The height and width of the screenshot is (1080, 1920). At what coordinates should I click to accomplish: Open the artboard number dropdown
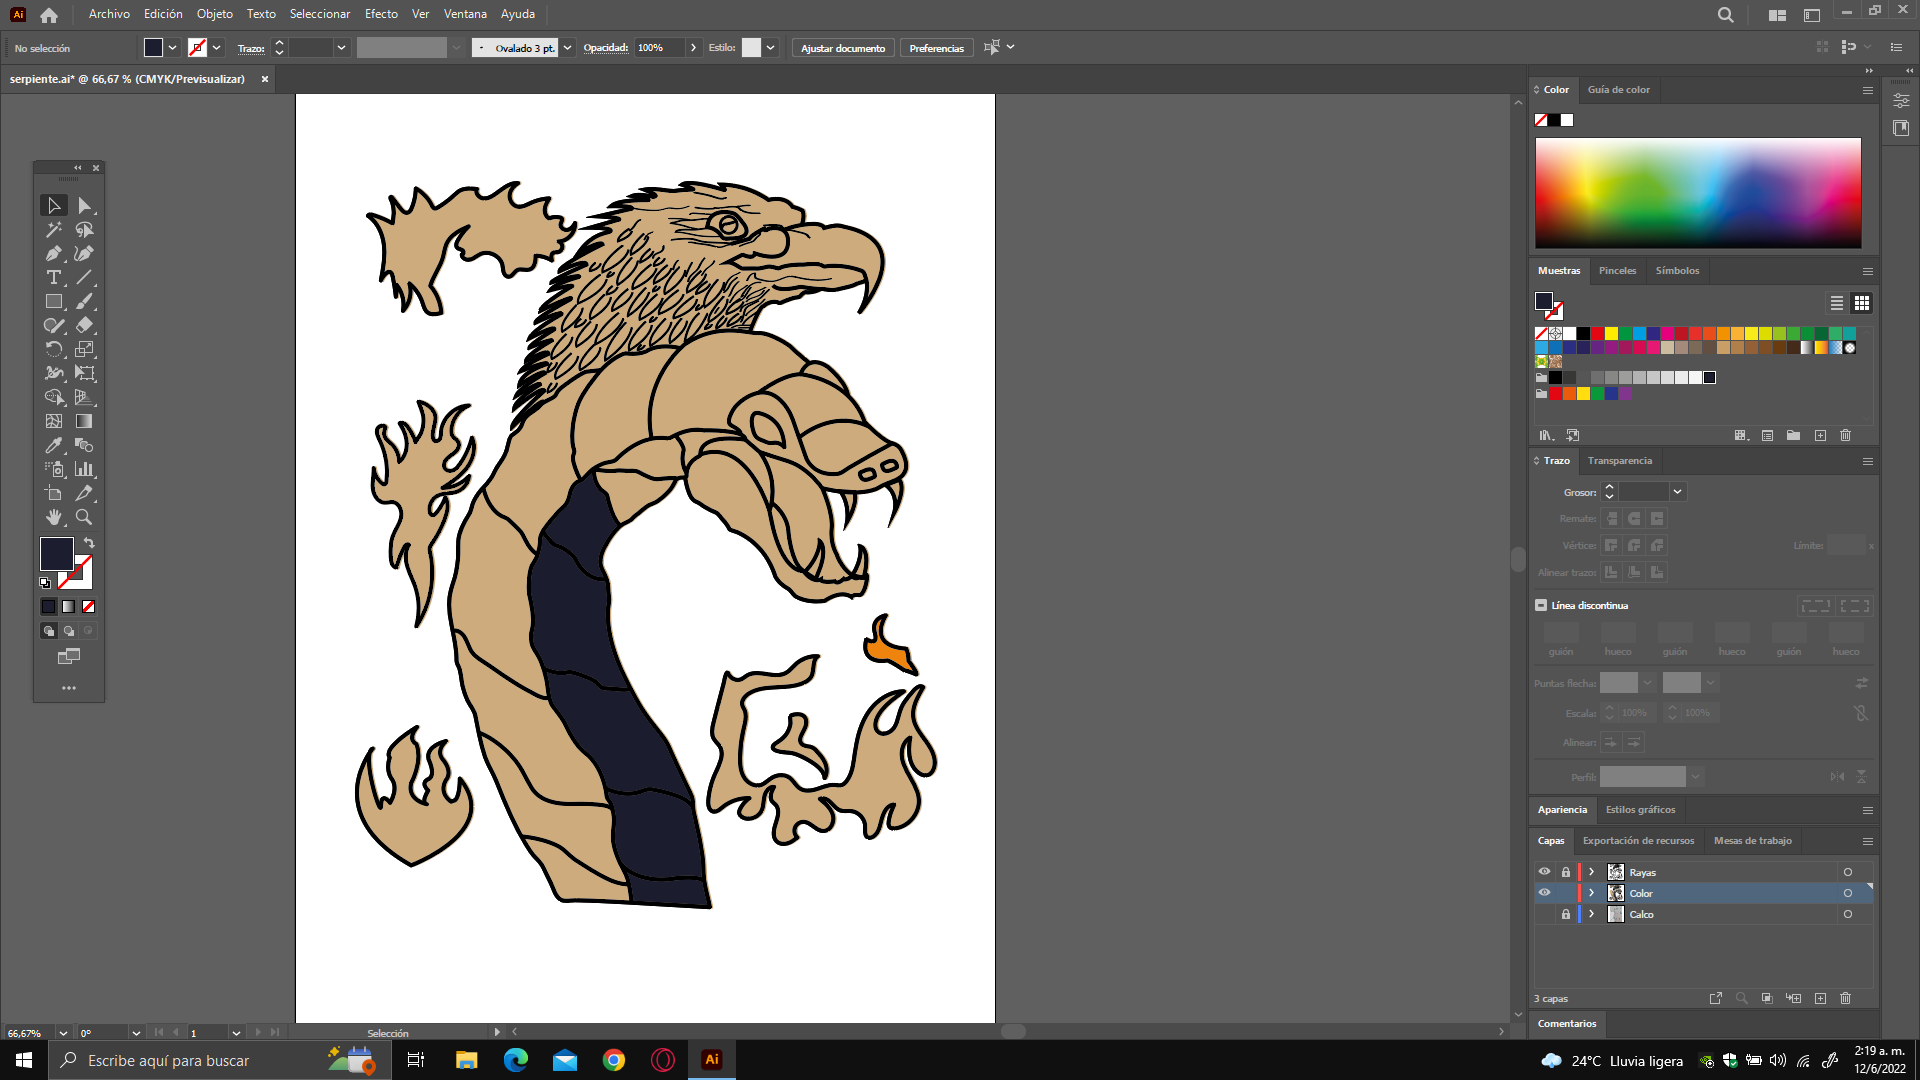pyautogui.click(x=236, y=1033)
